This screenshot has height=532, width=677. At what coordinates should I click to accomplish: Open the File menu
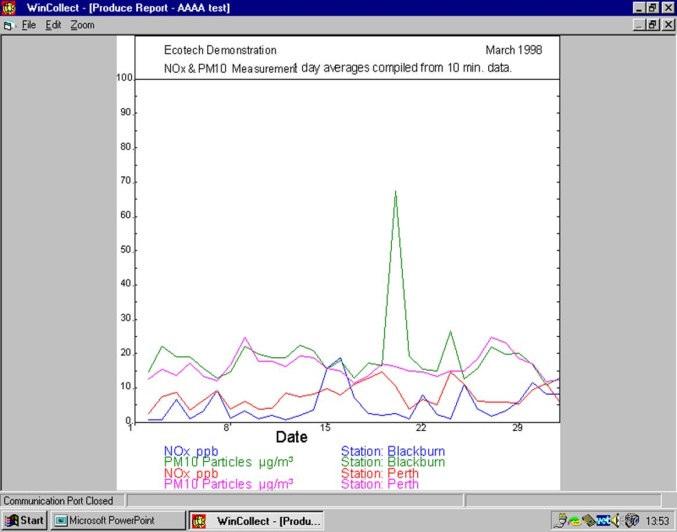click(x=29, y=25)
